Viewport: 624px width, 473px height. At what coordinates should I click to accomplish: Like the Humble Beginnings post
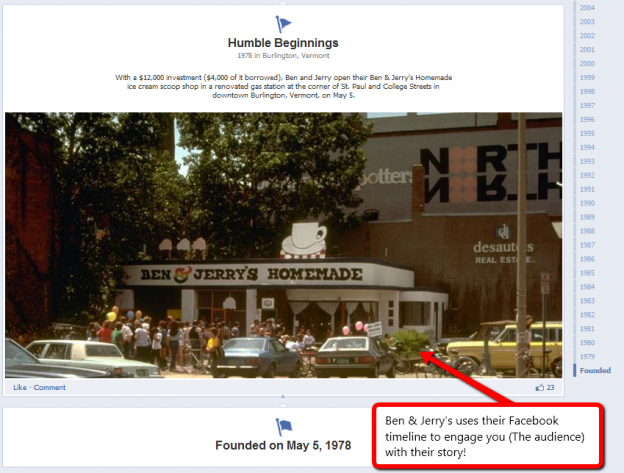tap(20, 387)
